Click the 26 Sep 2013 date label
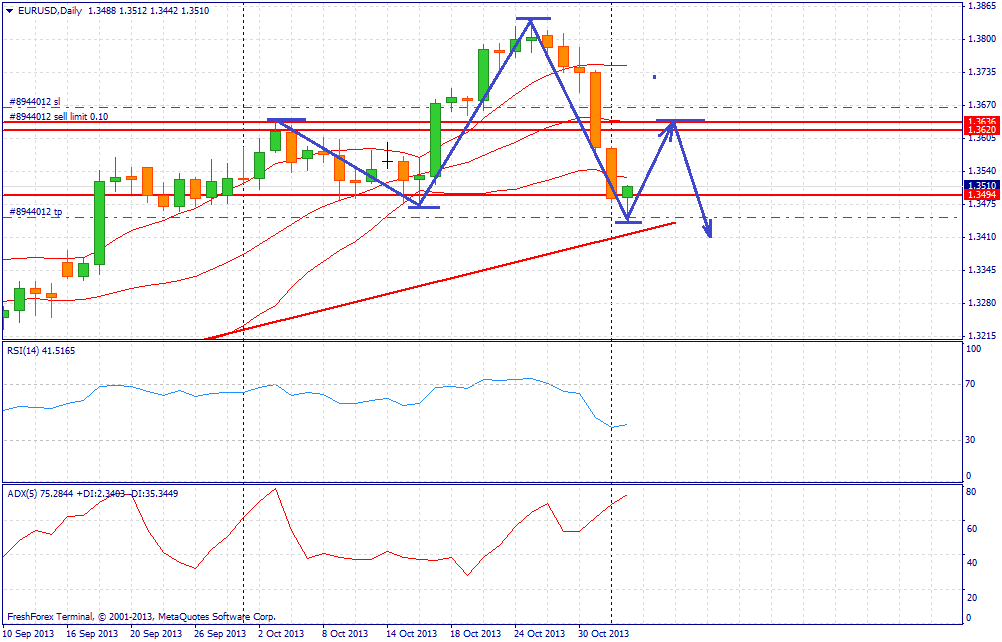Screen dimensions: 1002x642 [219, 634]
